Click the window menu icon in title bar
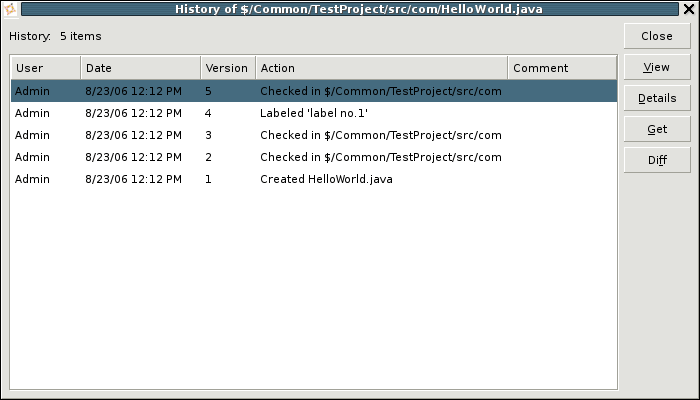The width and height of the screenshot is (700, 400). [10, 9]
